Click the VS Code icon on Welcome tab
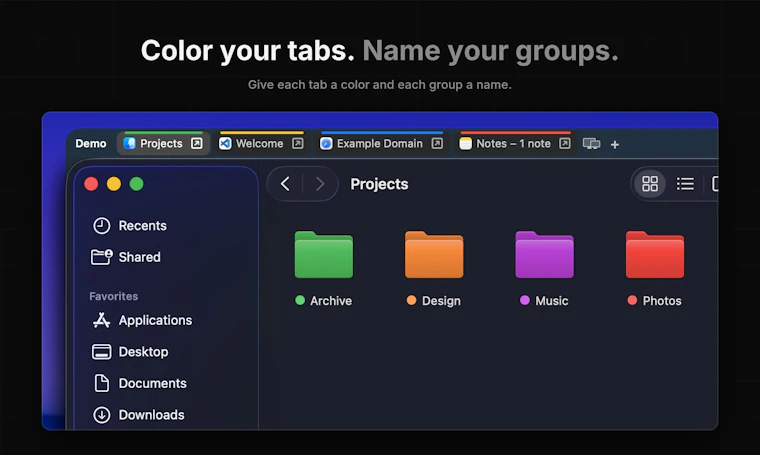Screen dimensions: 760x455 click(225, 143)
